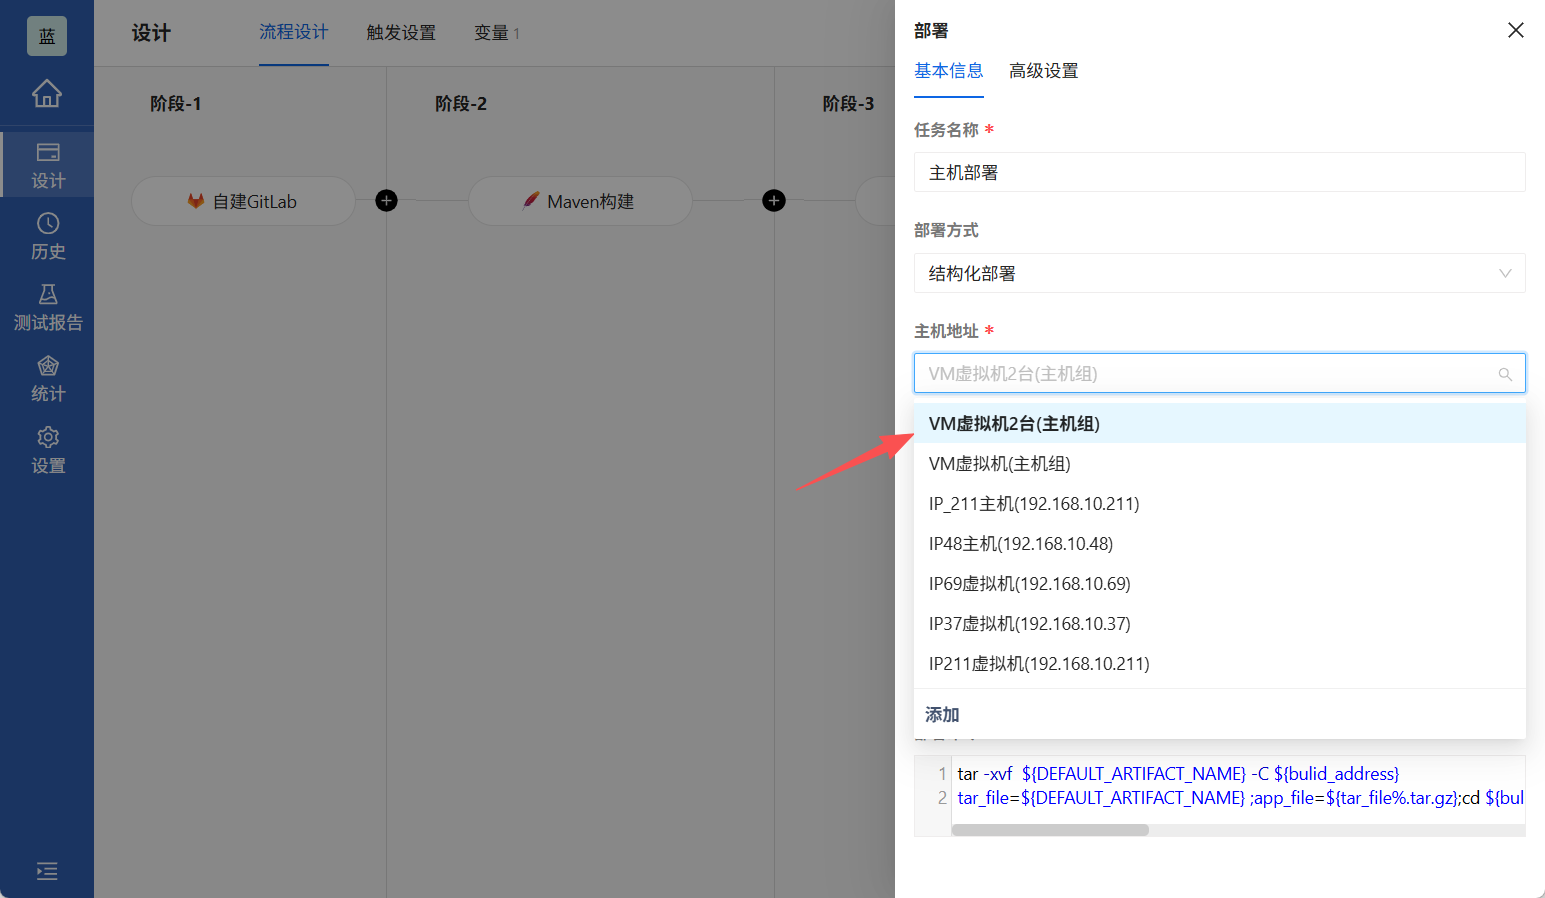
Task: Add a task after 自建GitLab node
Action: coord(386,200)
